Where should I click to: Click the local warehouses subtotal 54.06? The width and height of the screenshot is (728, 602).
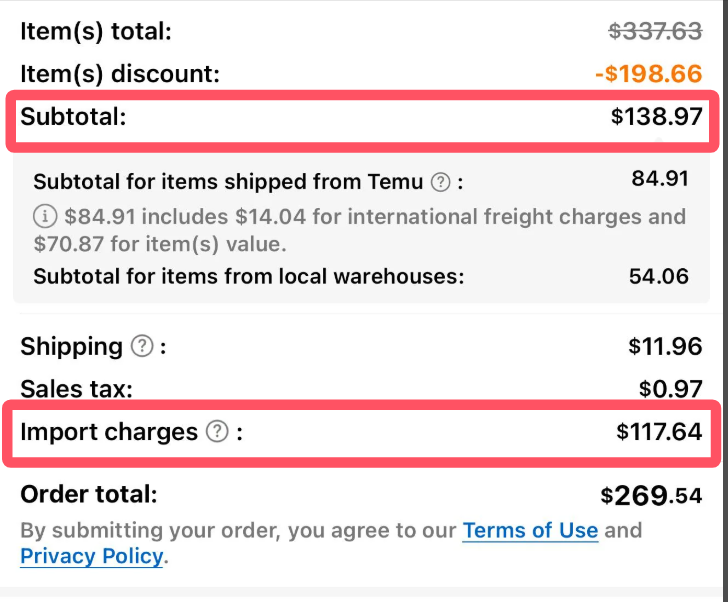click(659, 277)
